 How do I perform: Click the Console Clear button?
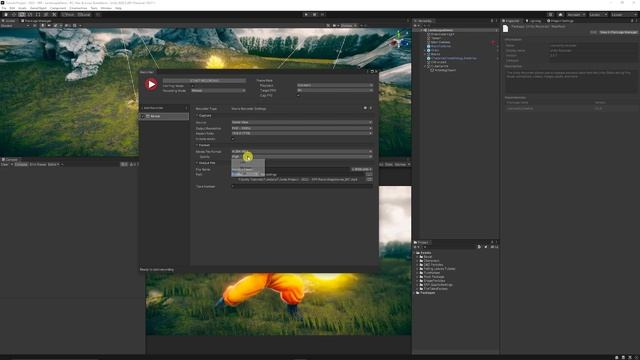pos(4,164)
